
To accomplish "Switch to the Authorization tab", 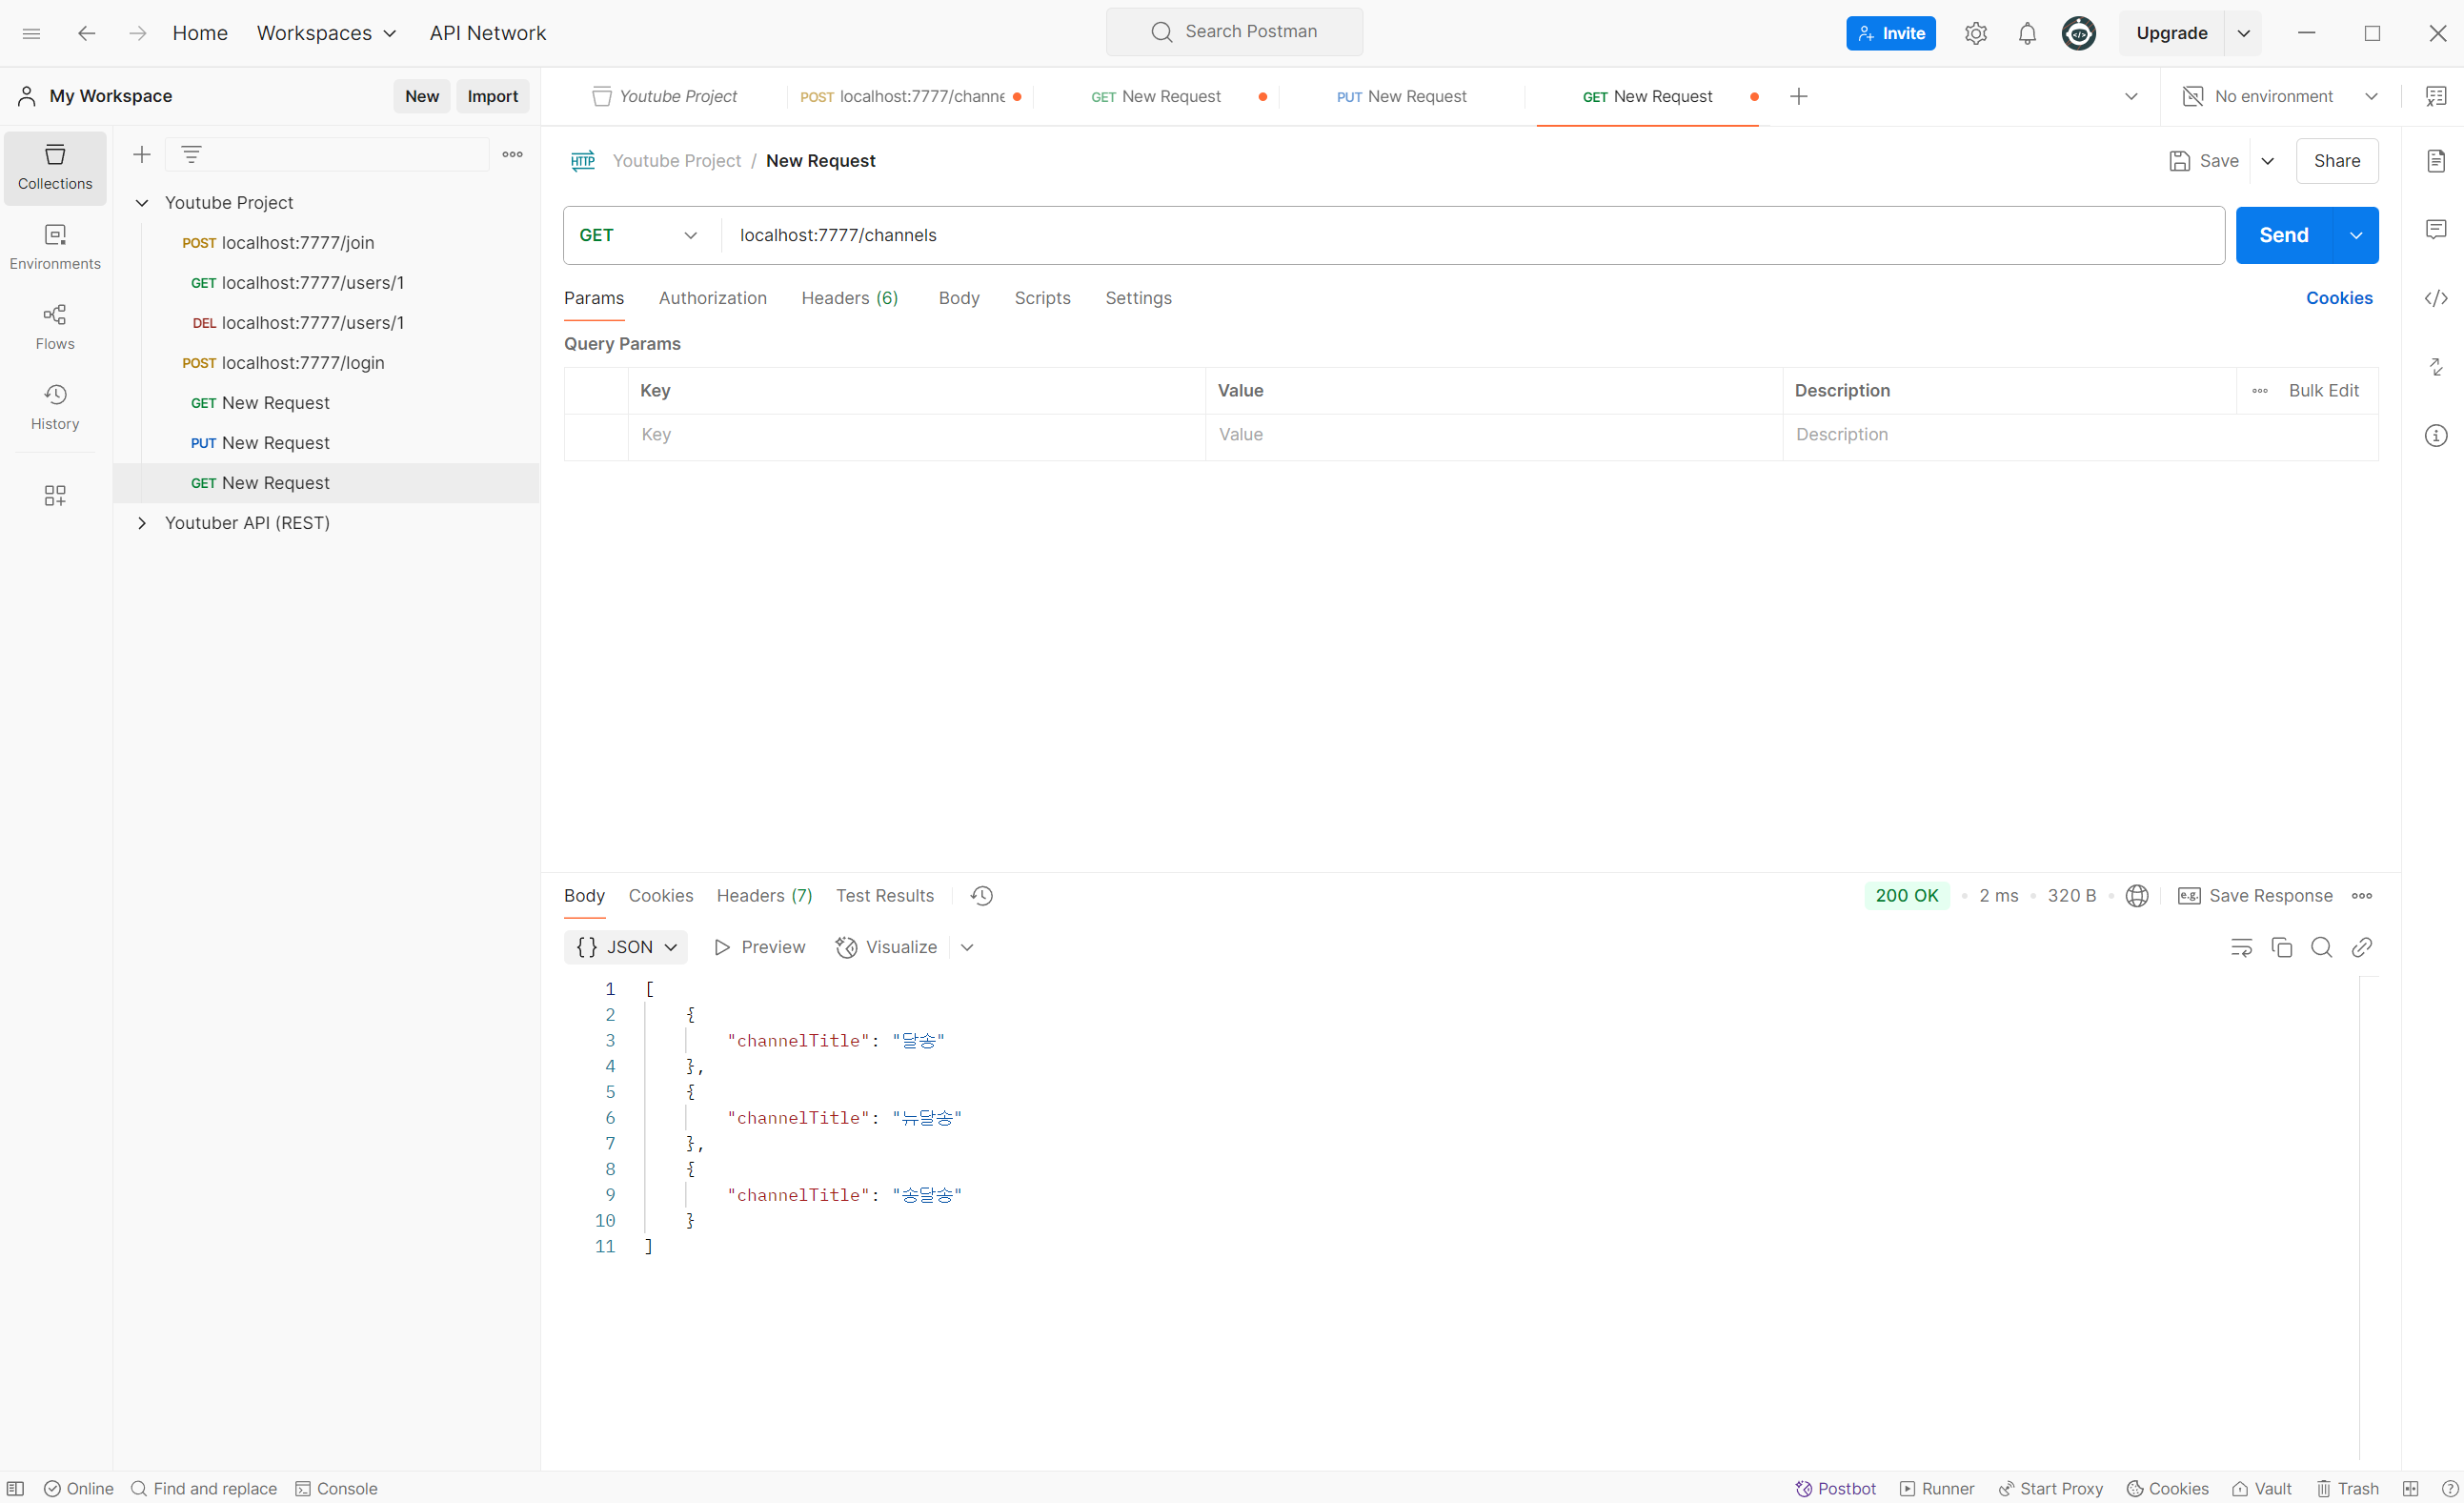I will point(713,298).
